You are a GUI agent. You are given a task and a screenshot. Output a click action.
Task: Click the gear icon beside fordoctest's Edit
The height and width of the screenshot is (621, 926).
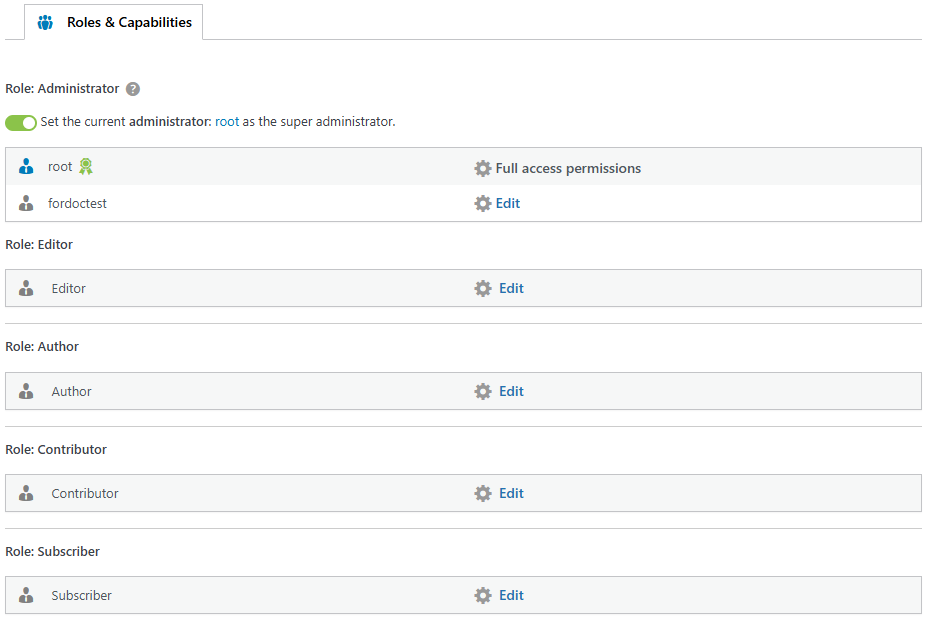tap(484, 203)
